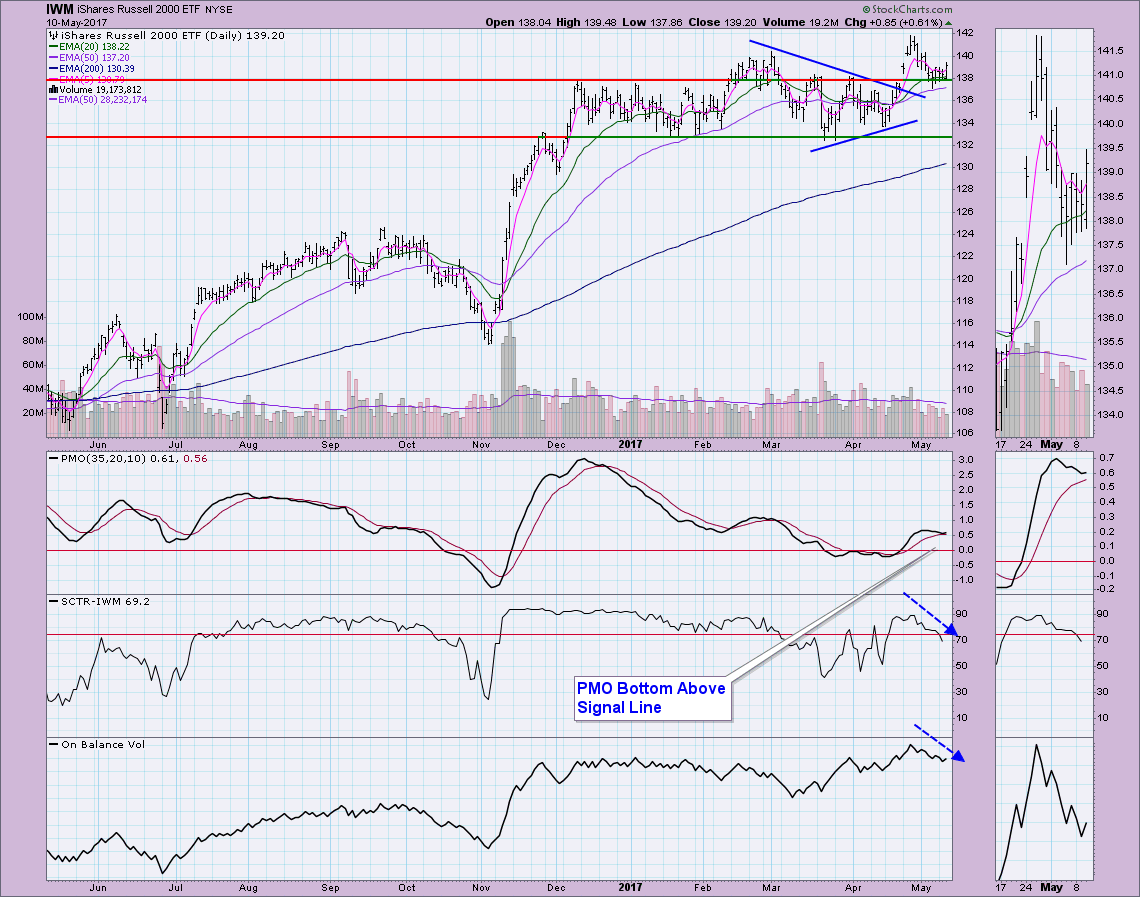Click the 'EMA(50) 28,232,174' legend entry

coord(103,100)
